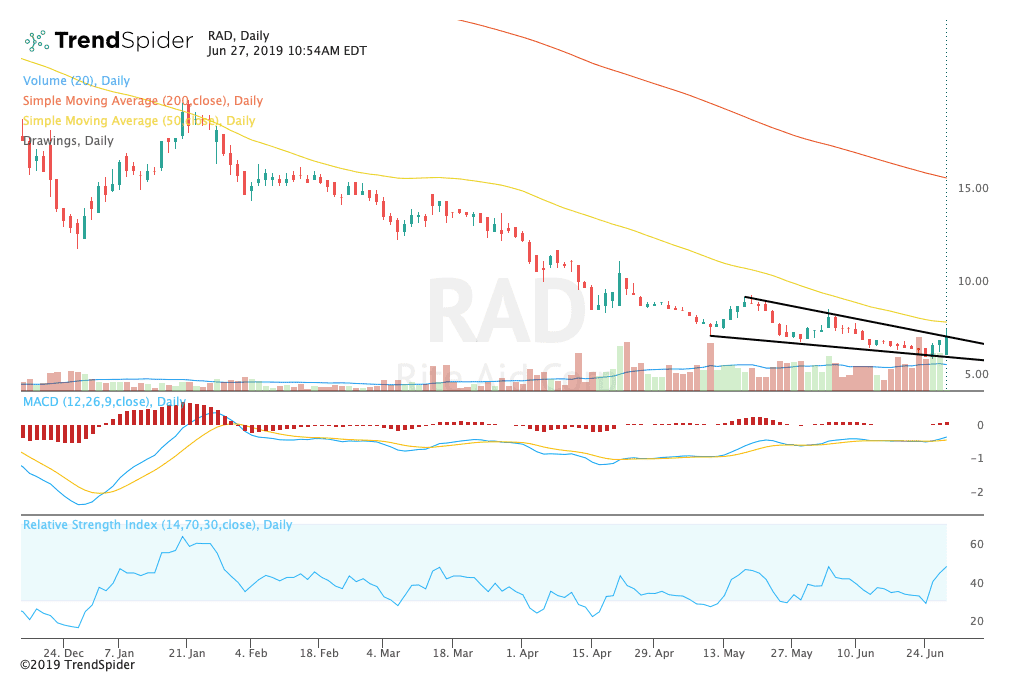The height and width of the screenshot is (684, 1014).
Task: Click the '27. May' date axis label
Action: [792, 653]
